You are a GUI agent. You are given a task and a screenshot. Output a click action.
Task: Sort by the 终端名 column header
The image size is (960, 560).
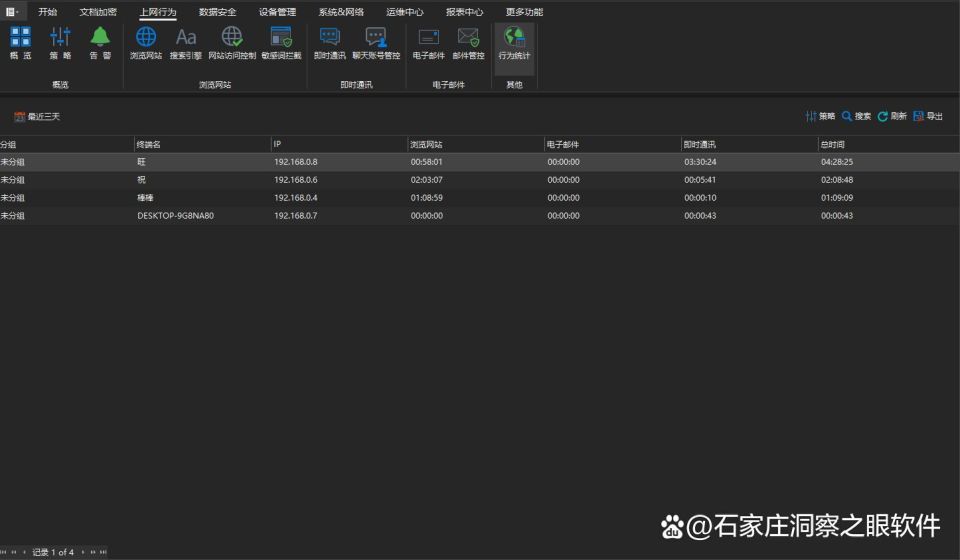tap(203, 144)
